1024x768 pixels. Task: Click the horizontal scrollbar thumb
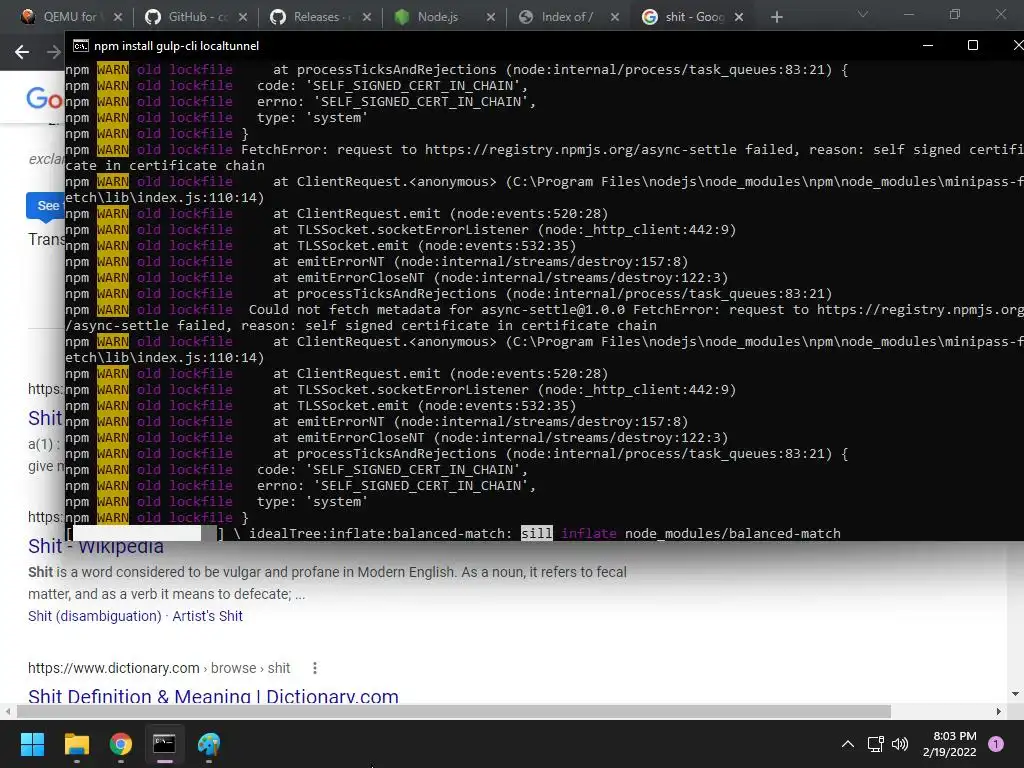pyautogui.click(x=454, y=711)
